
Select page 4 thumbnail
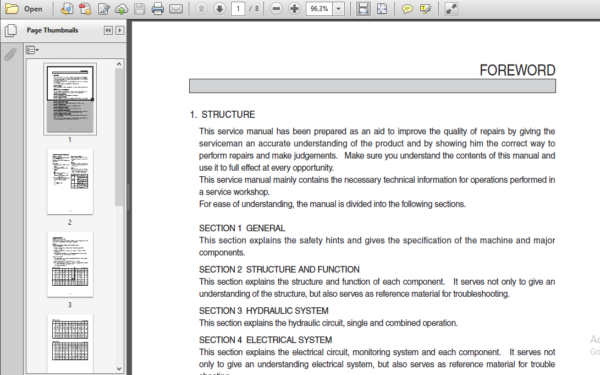70,343
